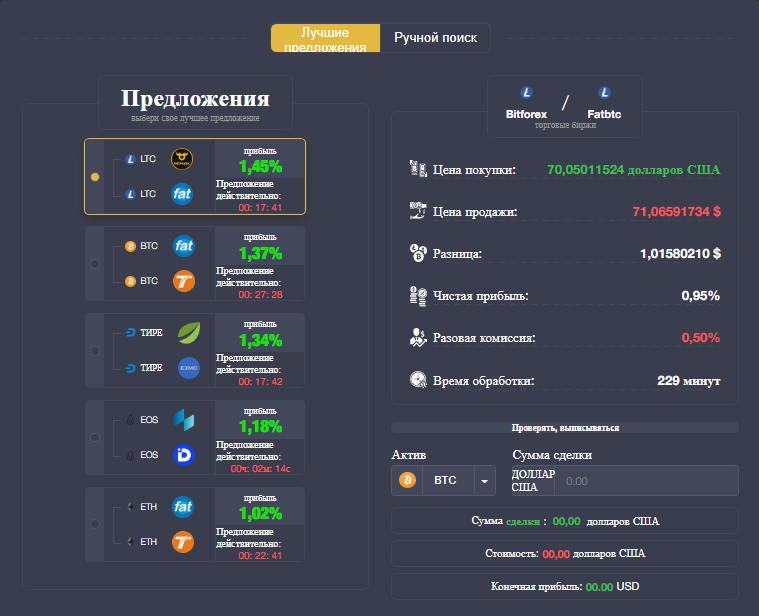Click the green leaf exchange logo in the third offer
759x616 pixels.
188,333
